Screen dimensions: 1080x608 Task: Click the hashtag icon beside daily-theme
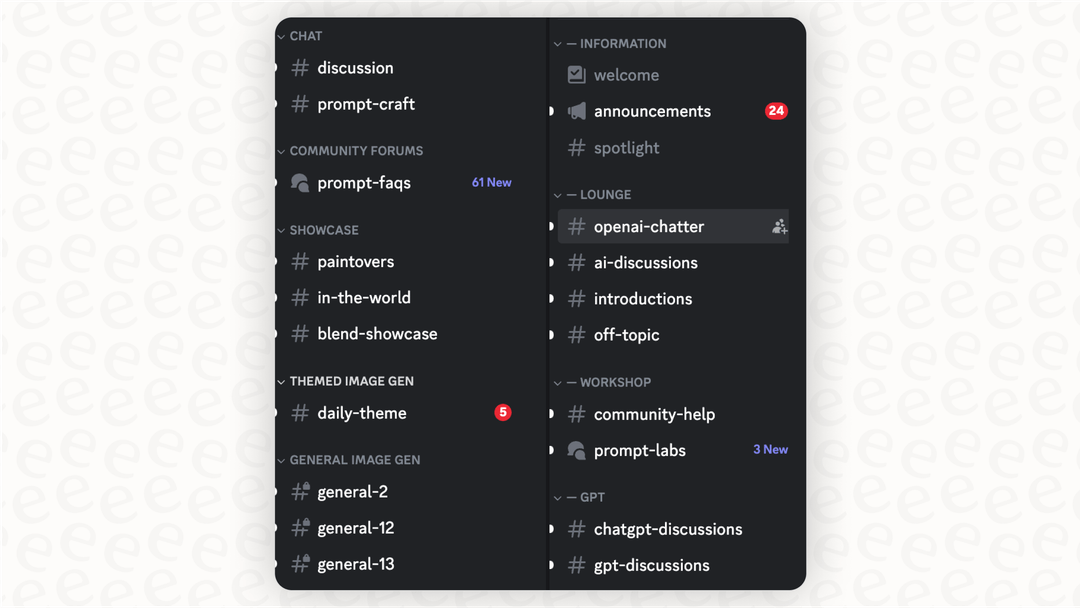click(300, 413)
